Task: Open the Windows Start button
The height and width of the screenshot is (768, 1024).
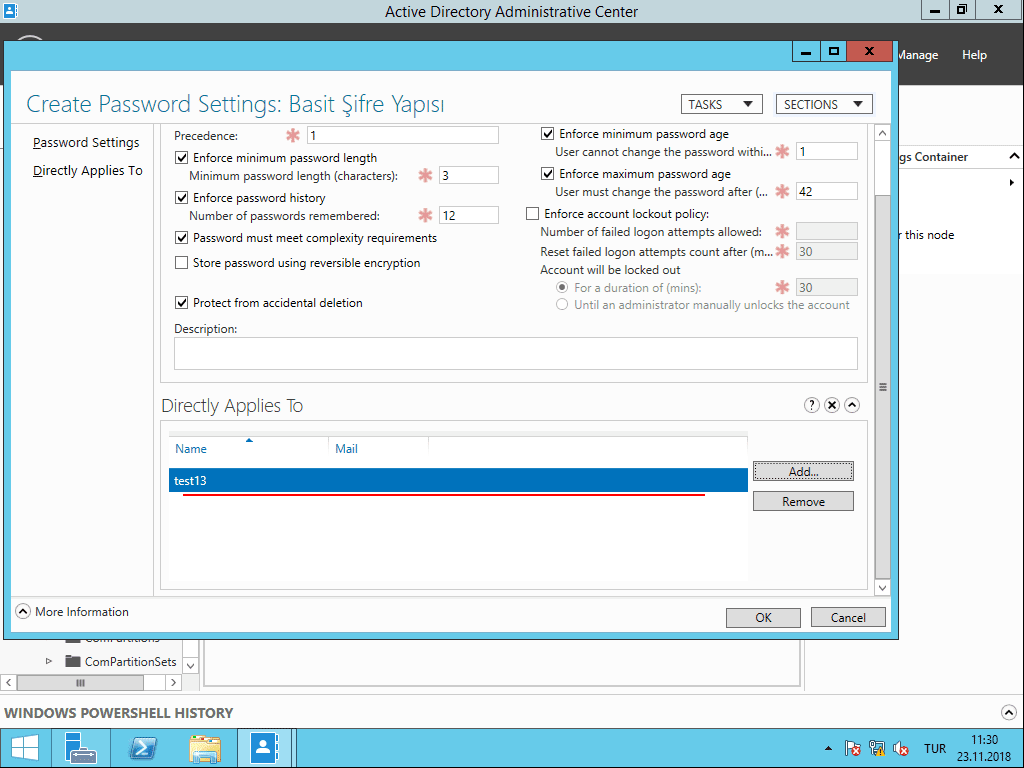Action: [x=25, y=748]
